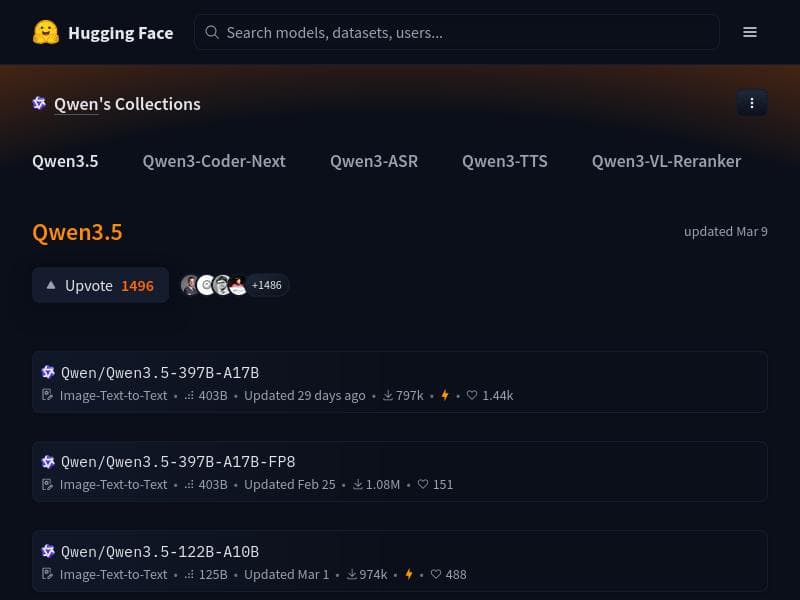
Task: Click the lightning bolt icon in Qwen3.5-397B-A17B row
Action: [445, 395]
